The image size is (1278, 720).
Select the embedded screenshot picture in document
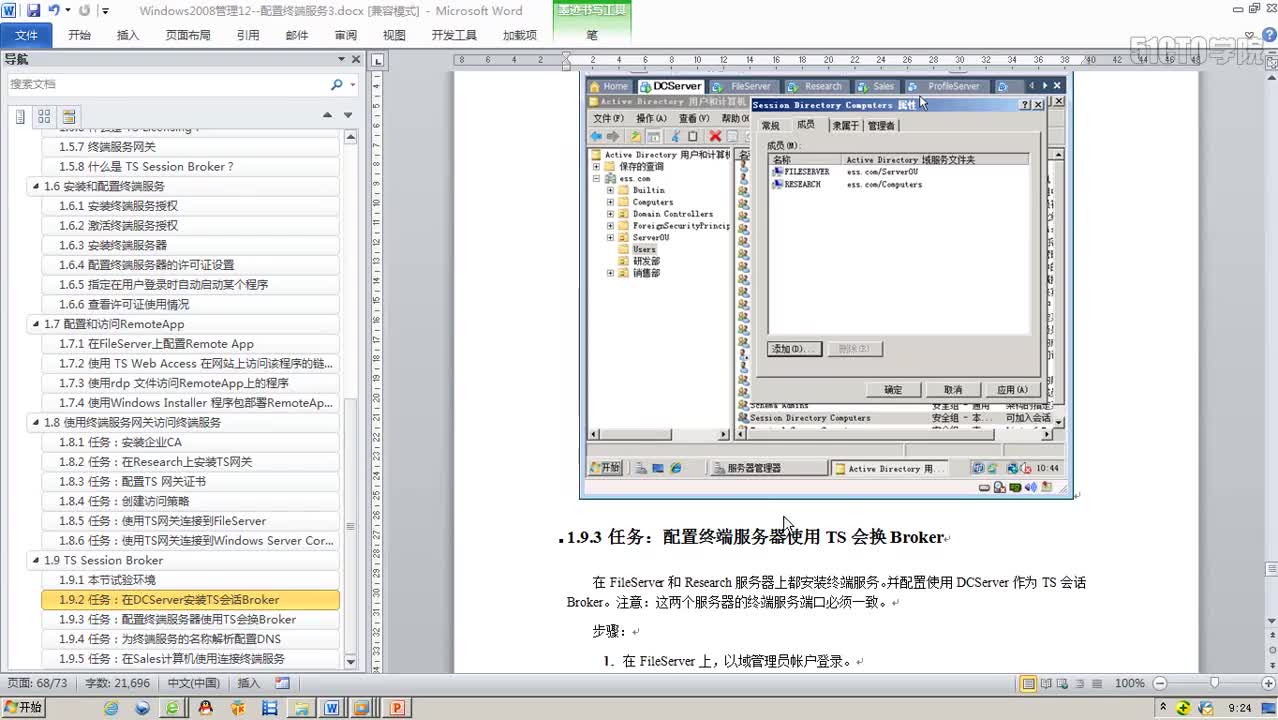[x=826, y=285]
